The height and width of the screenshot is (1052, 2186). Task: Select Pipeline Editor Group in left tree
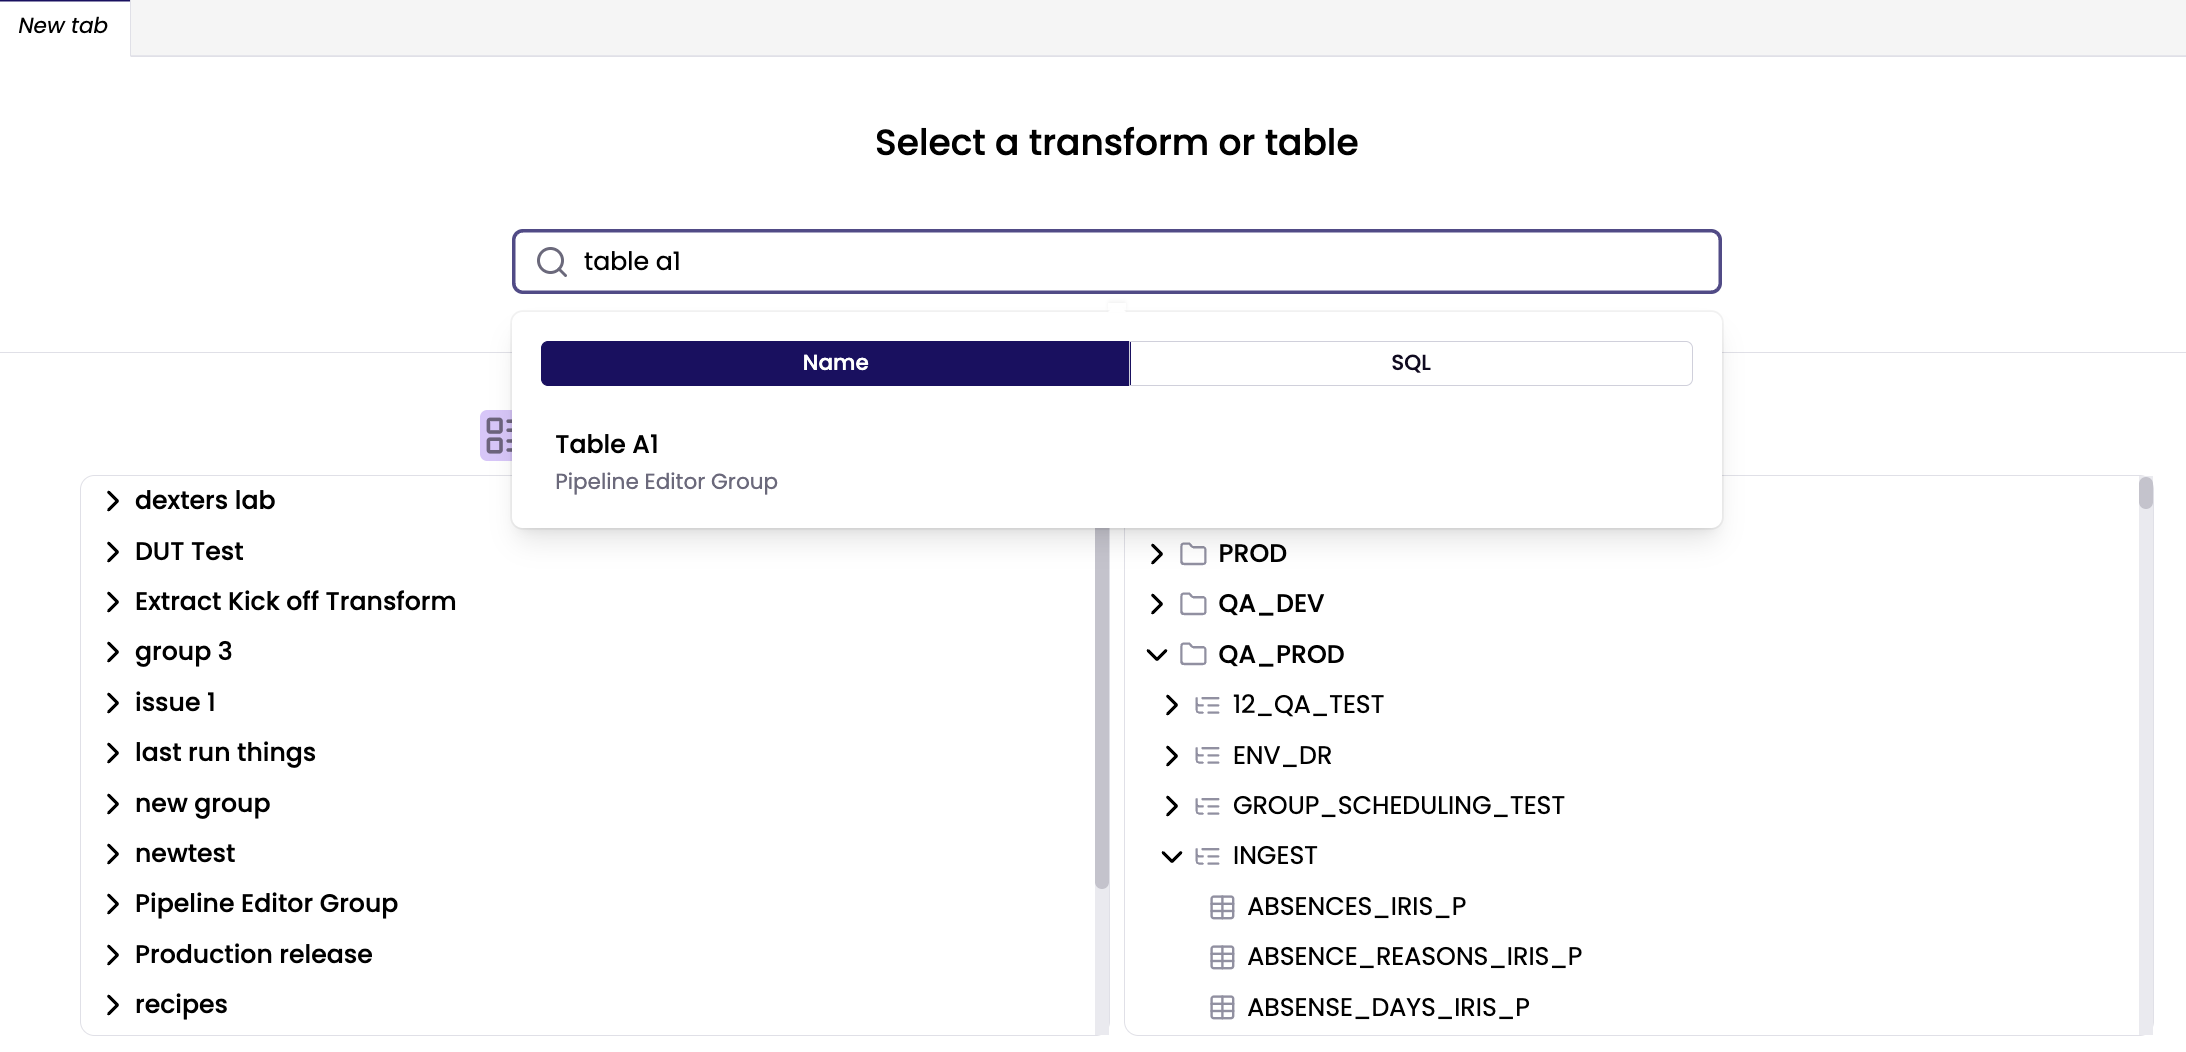point(266,904)
